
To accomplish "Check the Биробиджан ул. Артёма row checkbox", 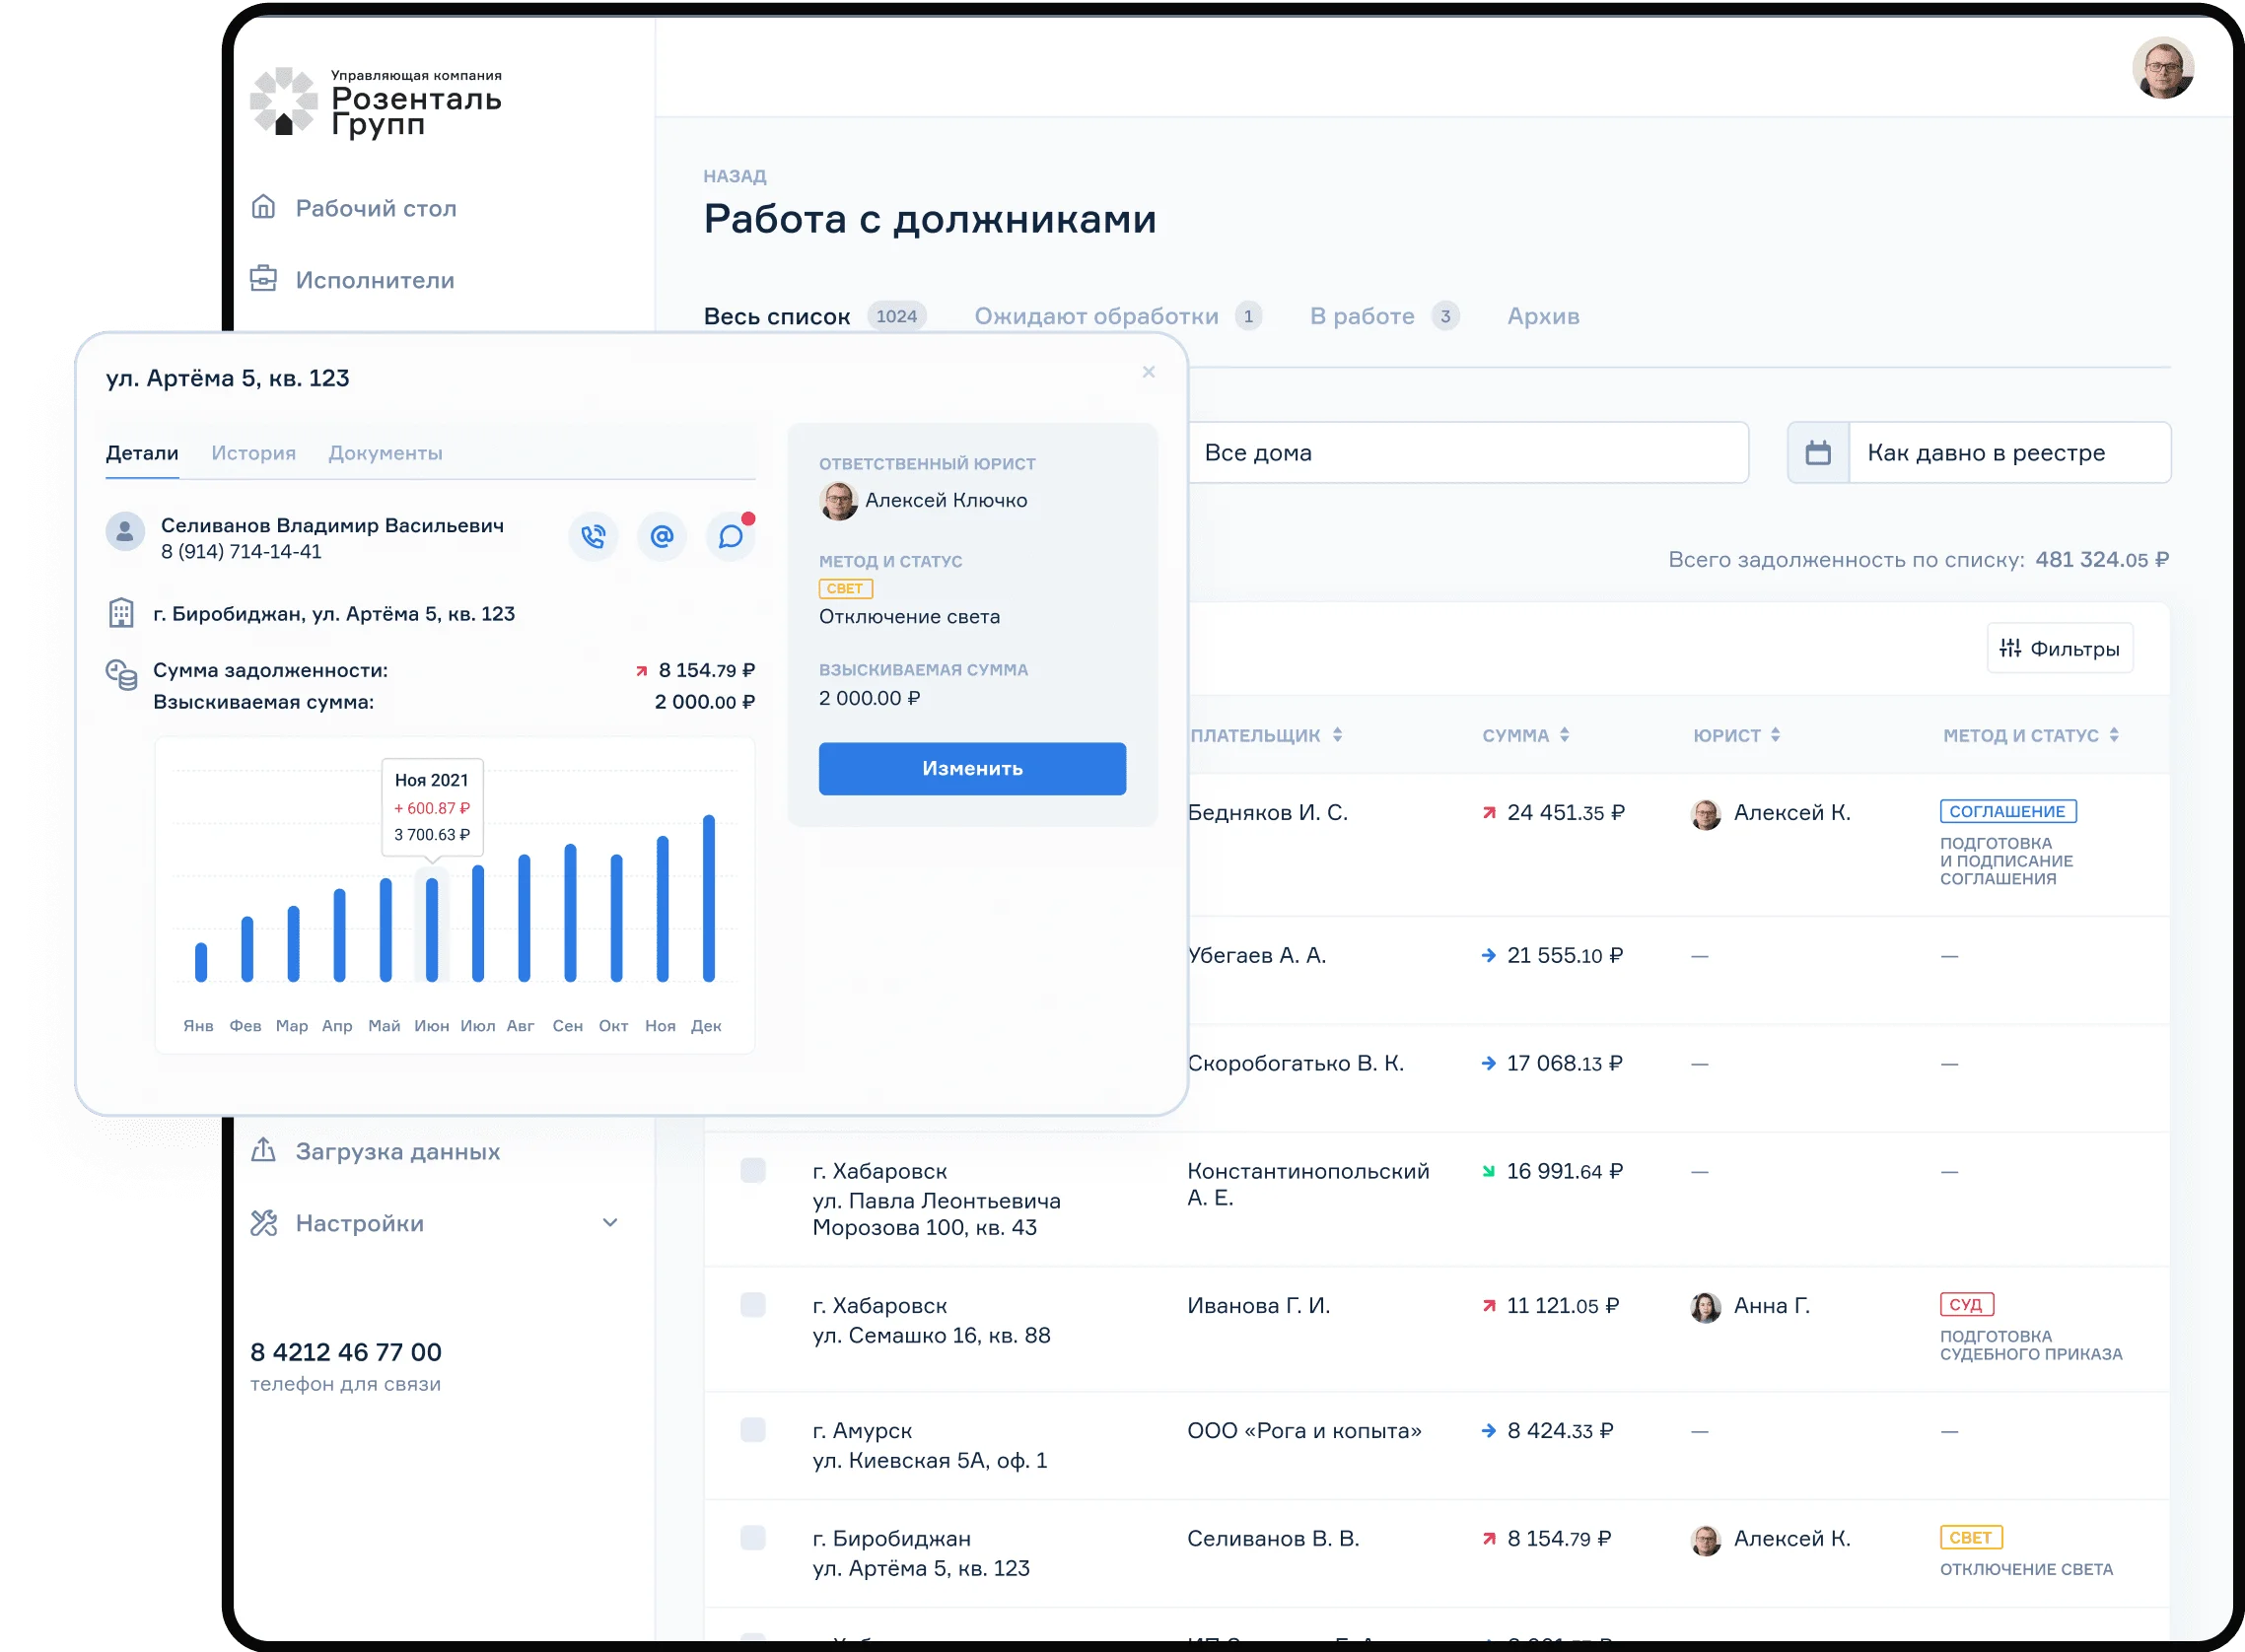I will coord(753,1537).
